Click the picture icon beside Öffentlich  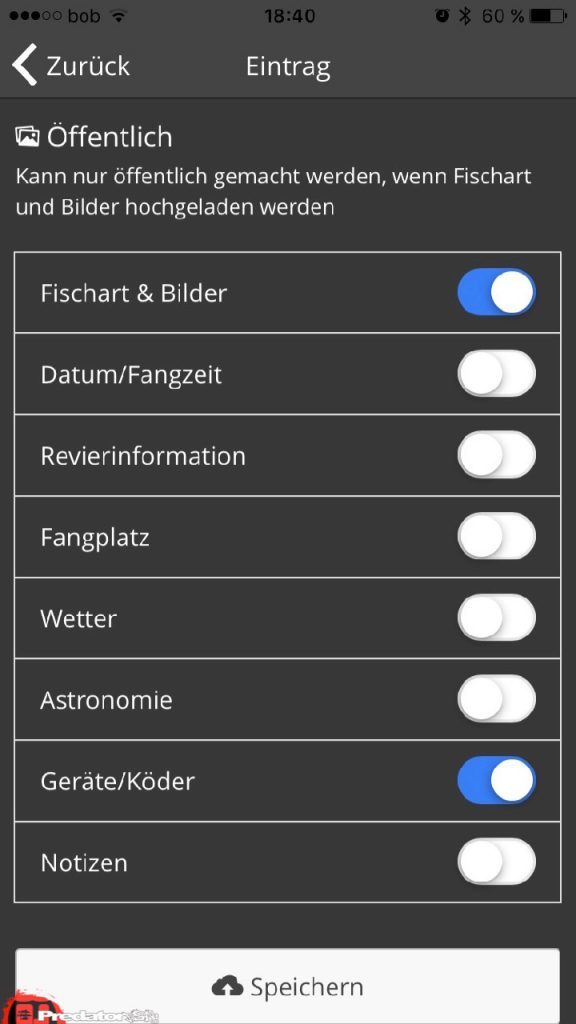tap(30, 137)
